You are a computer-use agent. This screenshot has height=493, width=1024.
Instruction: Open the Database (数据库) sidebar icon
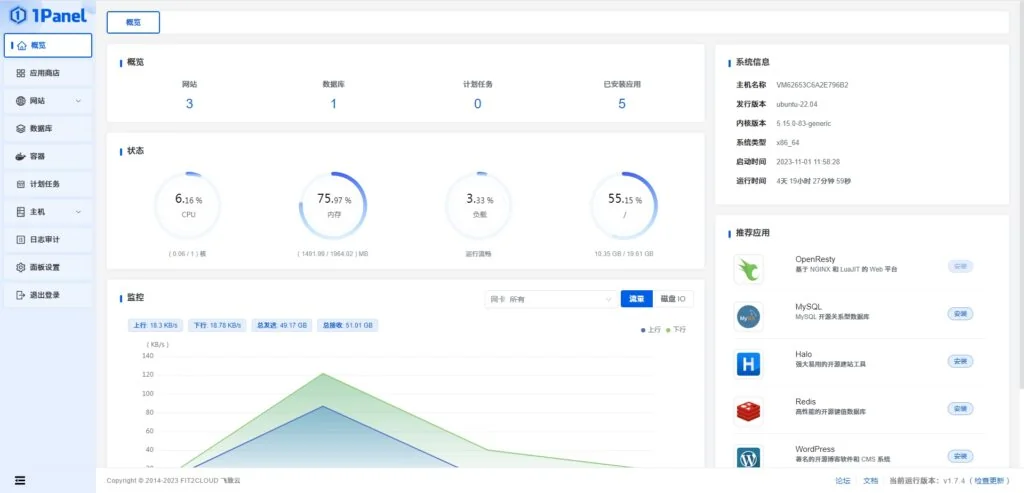click(x=21, y=129)
